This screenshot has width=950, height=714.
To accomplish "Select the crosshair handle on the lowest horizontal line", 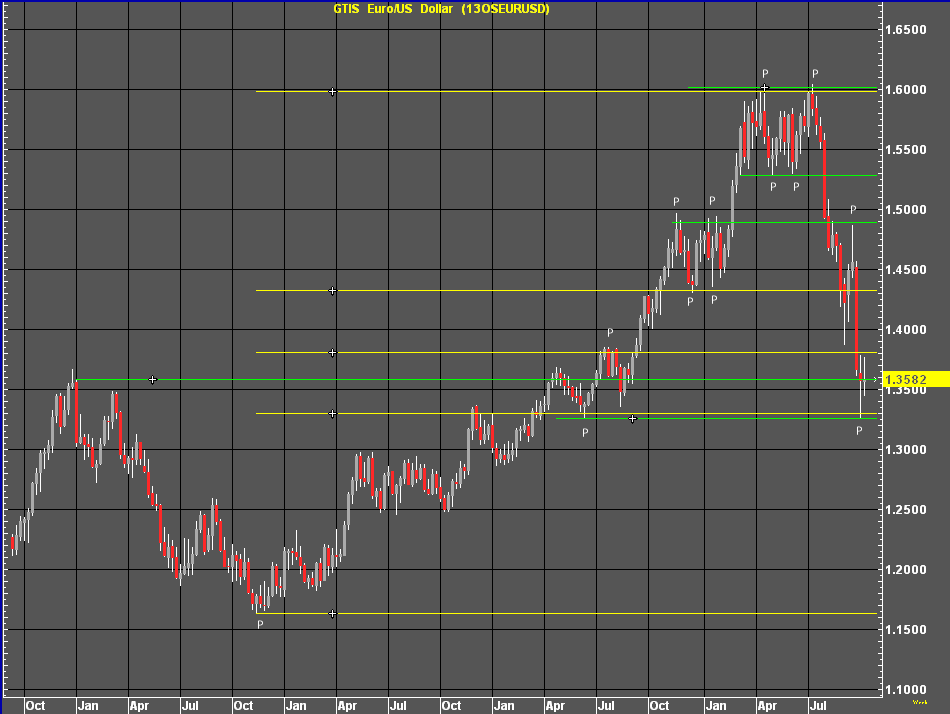I will pos(333,614).
